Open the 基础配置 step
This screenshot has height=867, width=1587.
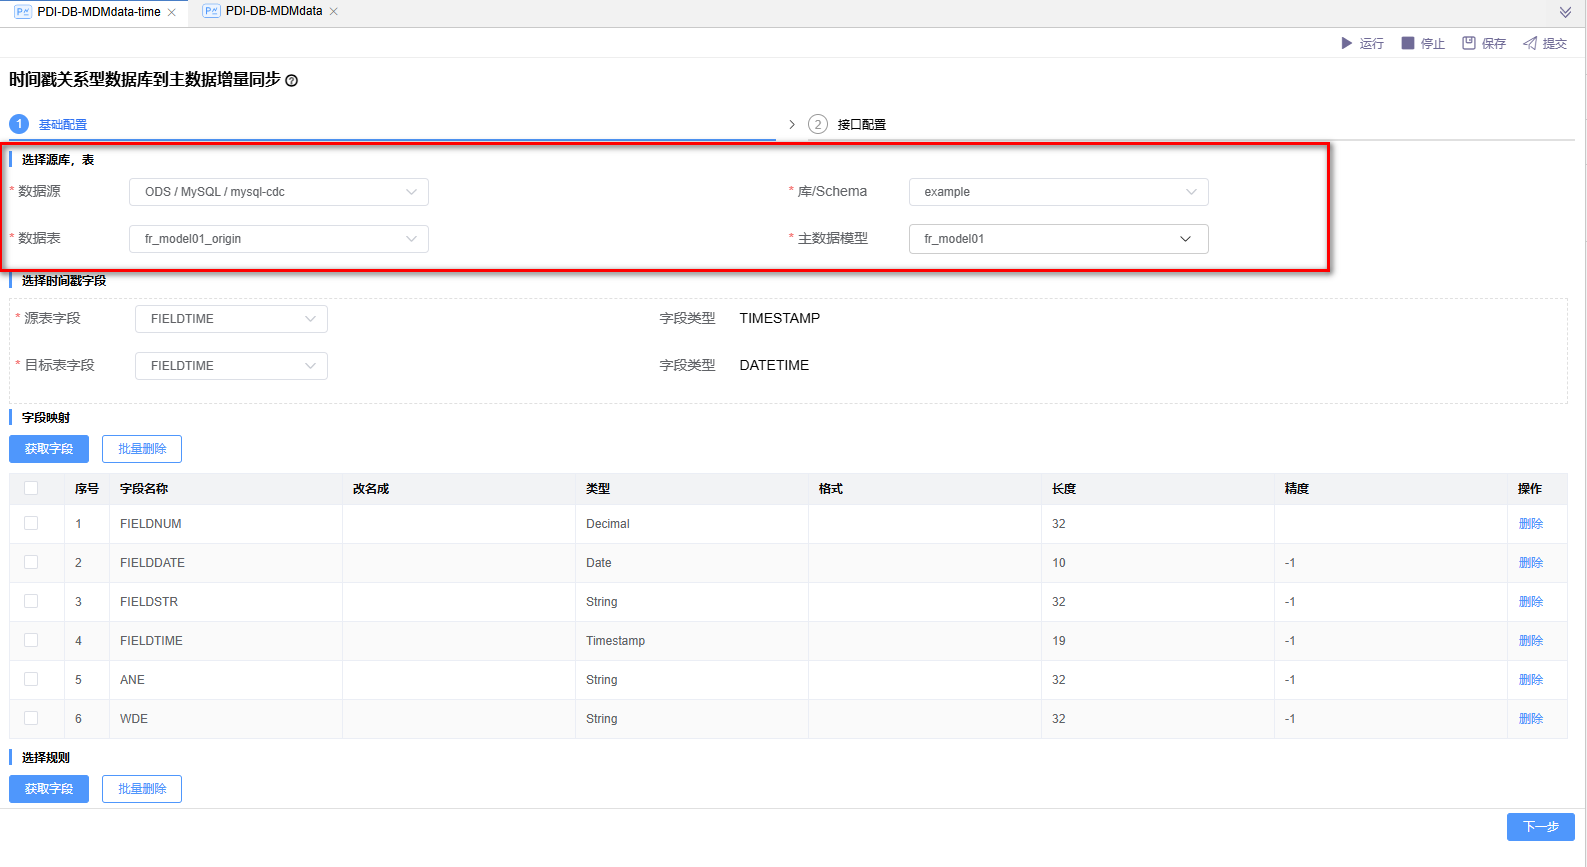pyautogui.click(x=63, y=125)
